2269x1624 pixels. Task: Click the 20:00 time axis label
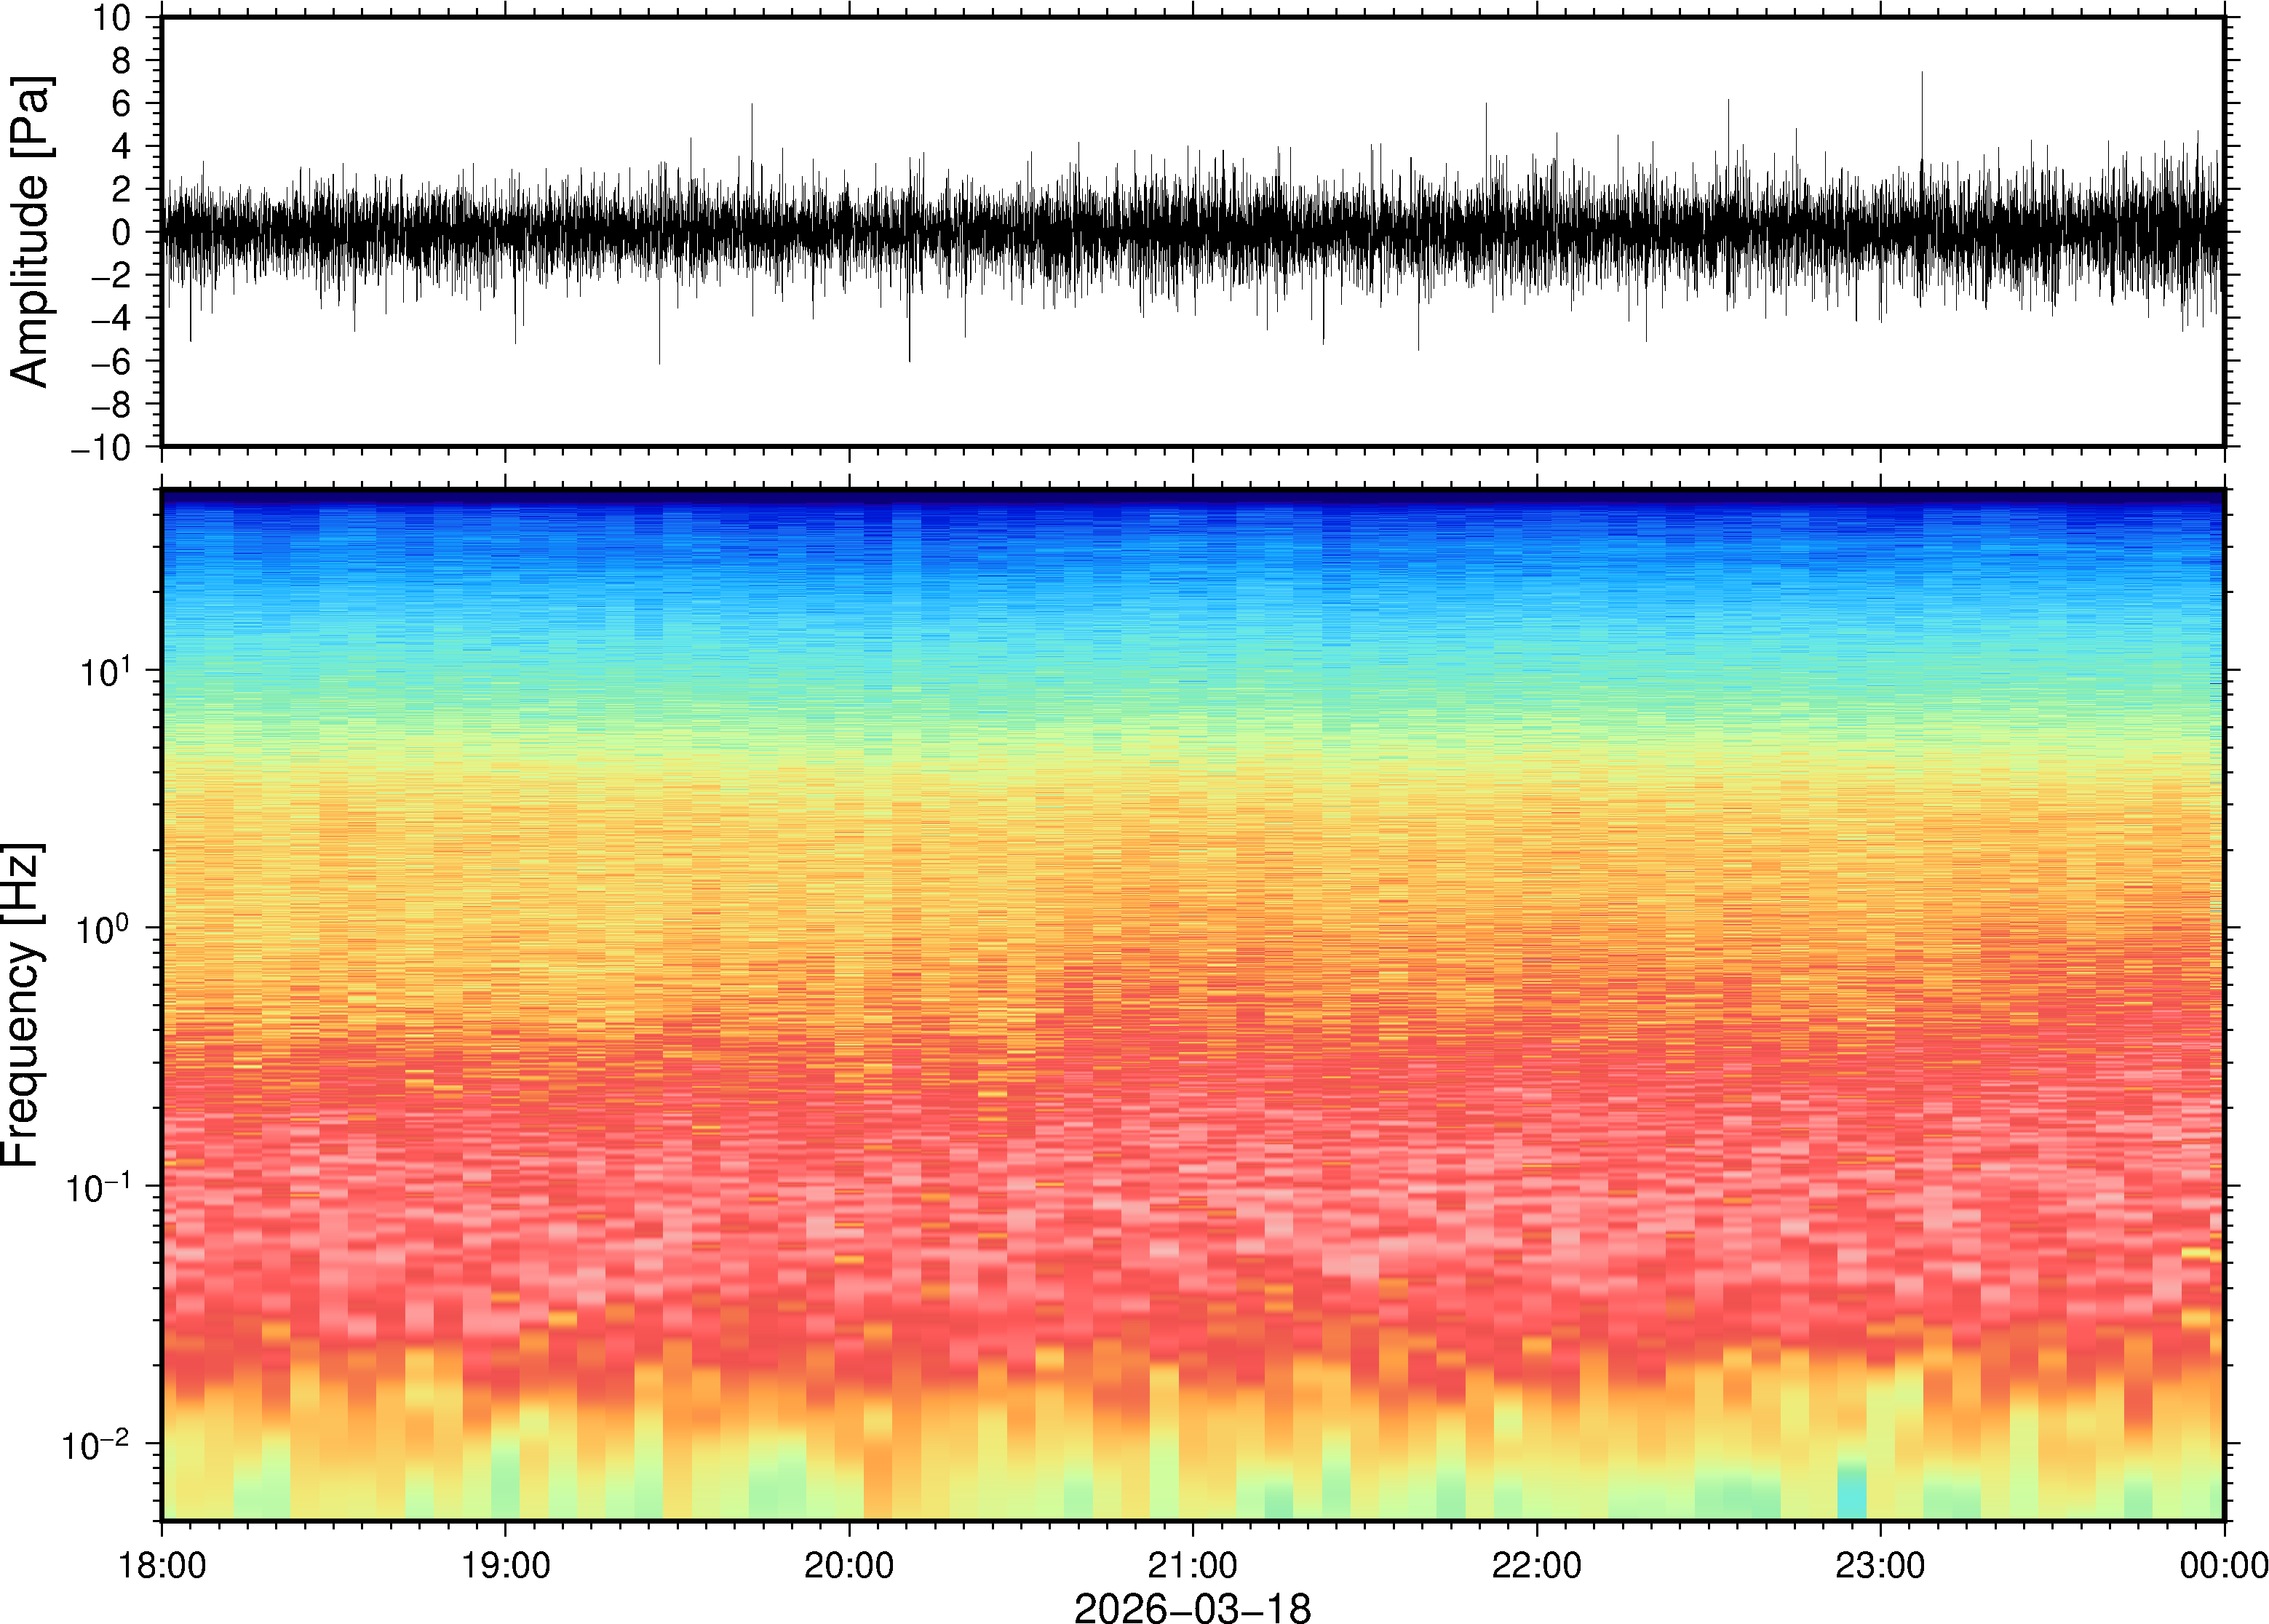[x=849, y=1565]
